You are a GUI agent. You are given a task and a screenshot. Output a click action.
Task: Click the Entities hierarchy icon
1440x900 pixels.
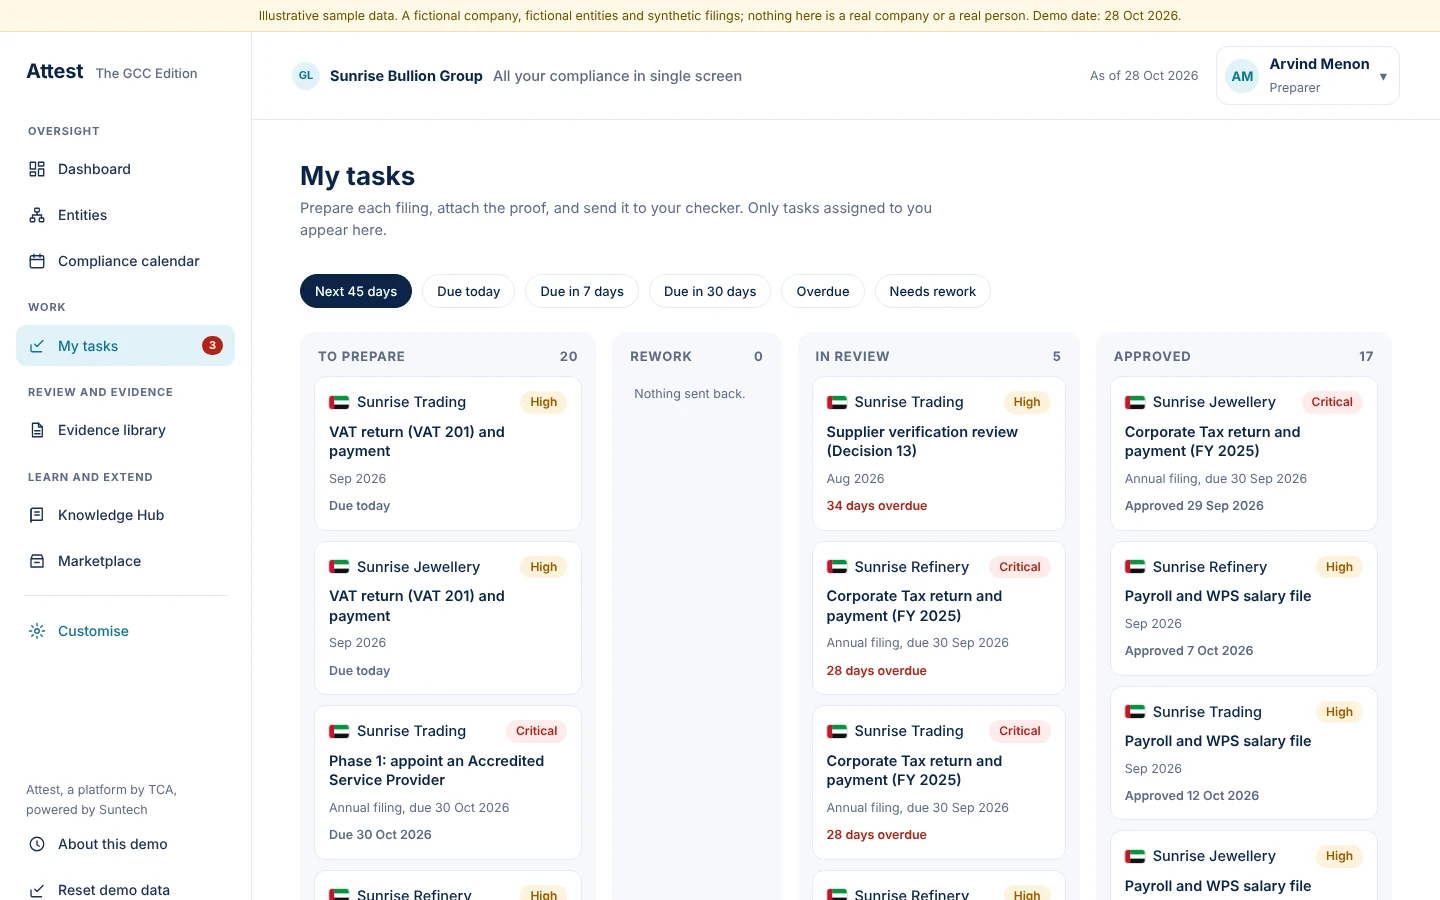(x=37, y=215)
